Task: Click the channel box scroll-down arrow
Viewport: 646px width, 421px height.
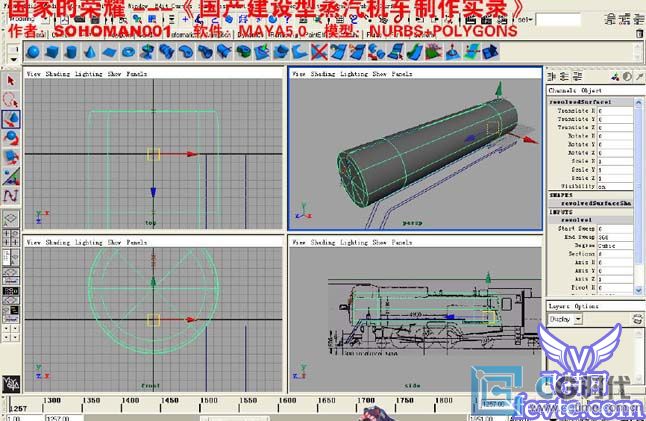Action: (639, 290)
